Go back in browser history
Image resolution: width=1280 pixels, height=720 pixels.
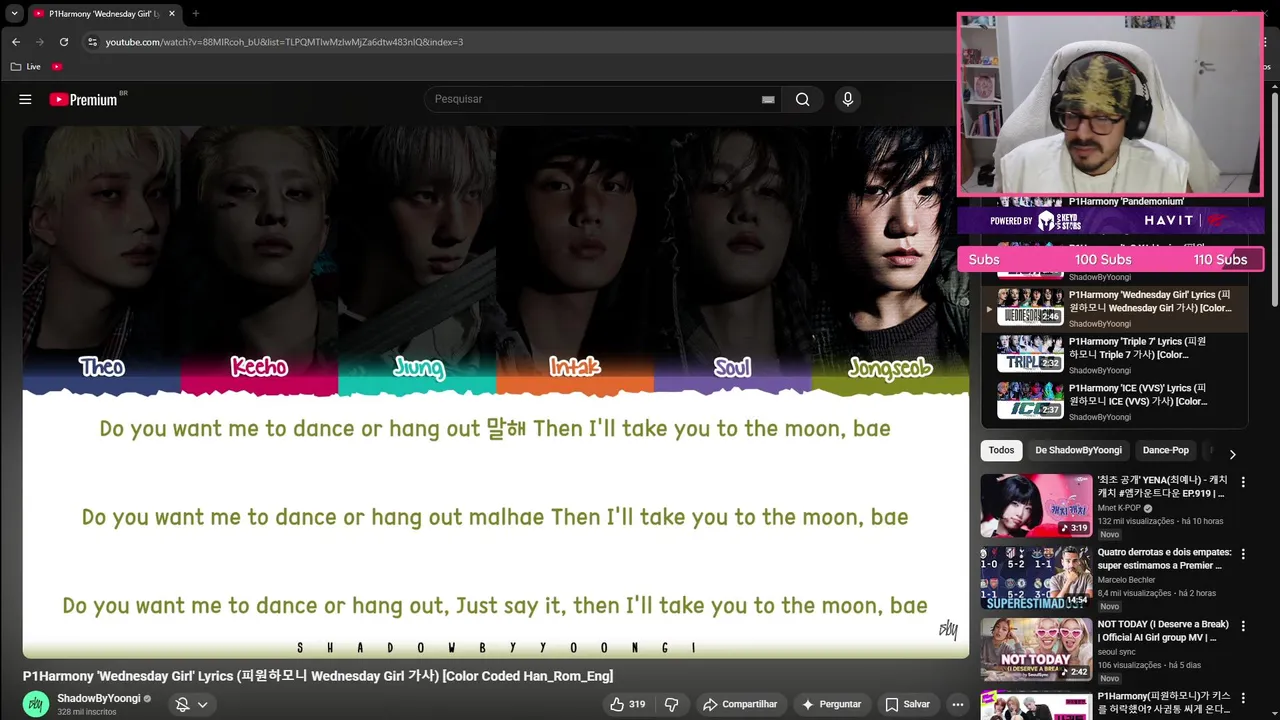coord(15,42)
